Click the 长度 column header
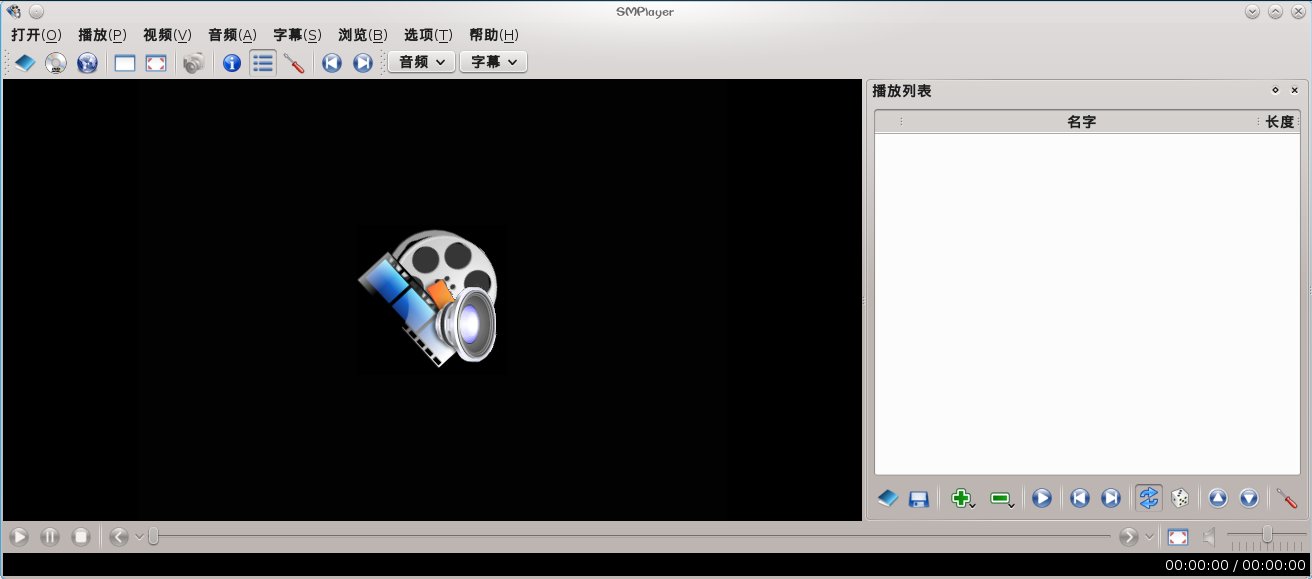The image size is (1312, 579). pos(1279,122)
